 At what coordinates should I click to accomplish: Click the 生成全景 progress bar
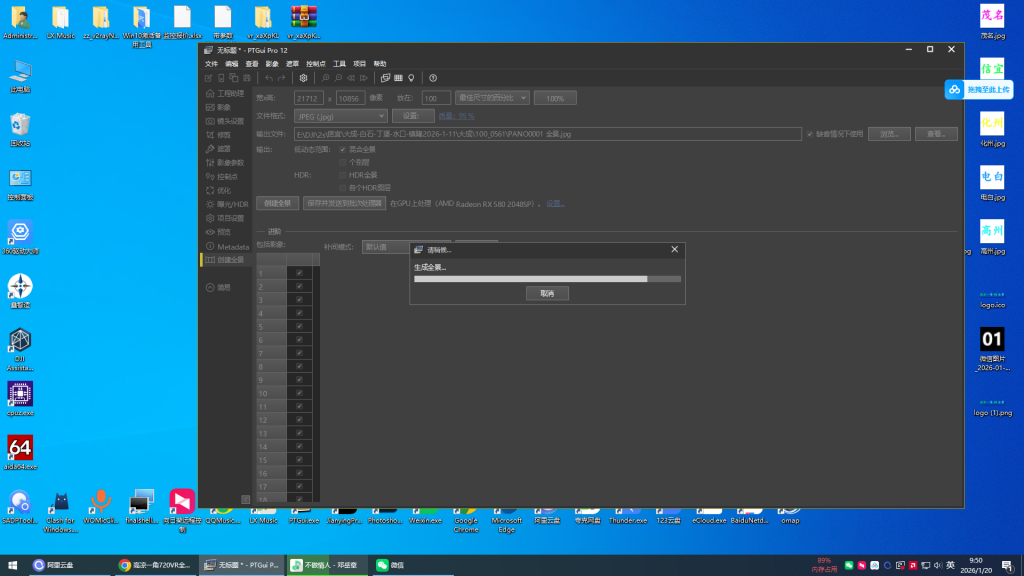pyautogui.click(x=547, y=279)
